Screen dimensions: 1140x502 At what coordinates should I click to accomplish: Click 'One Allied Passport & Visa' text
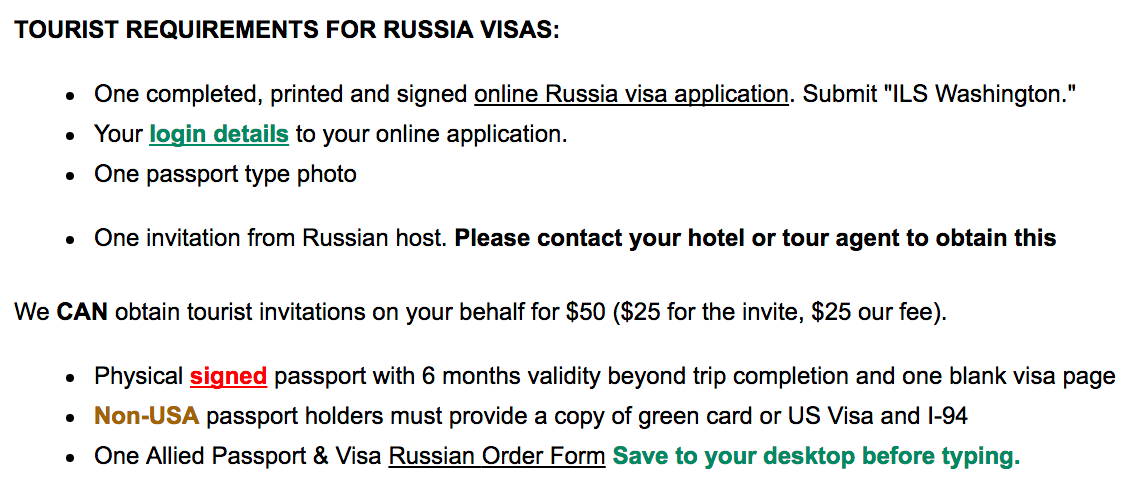238,456
